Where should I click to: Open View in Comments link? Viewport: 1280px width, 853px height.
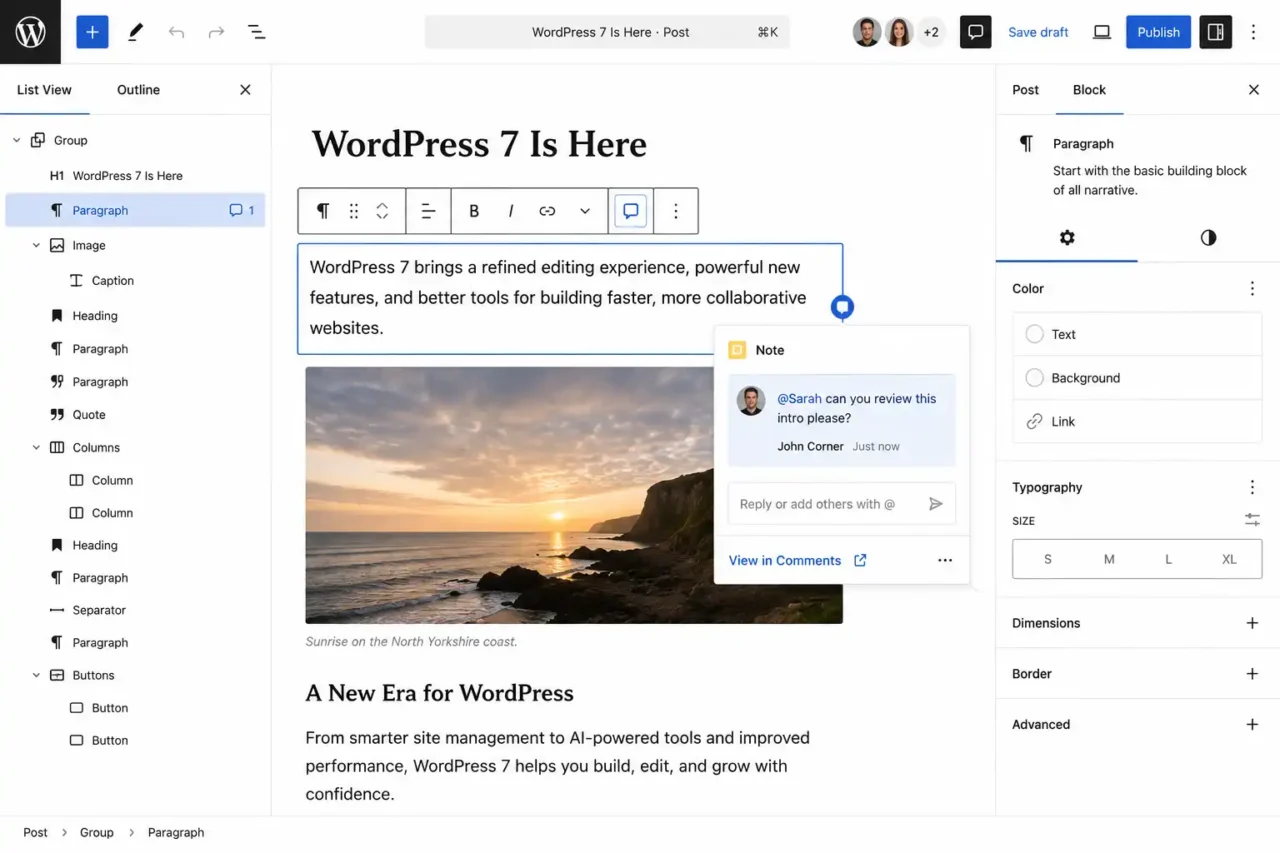(797, 560)
